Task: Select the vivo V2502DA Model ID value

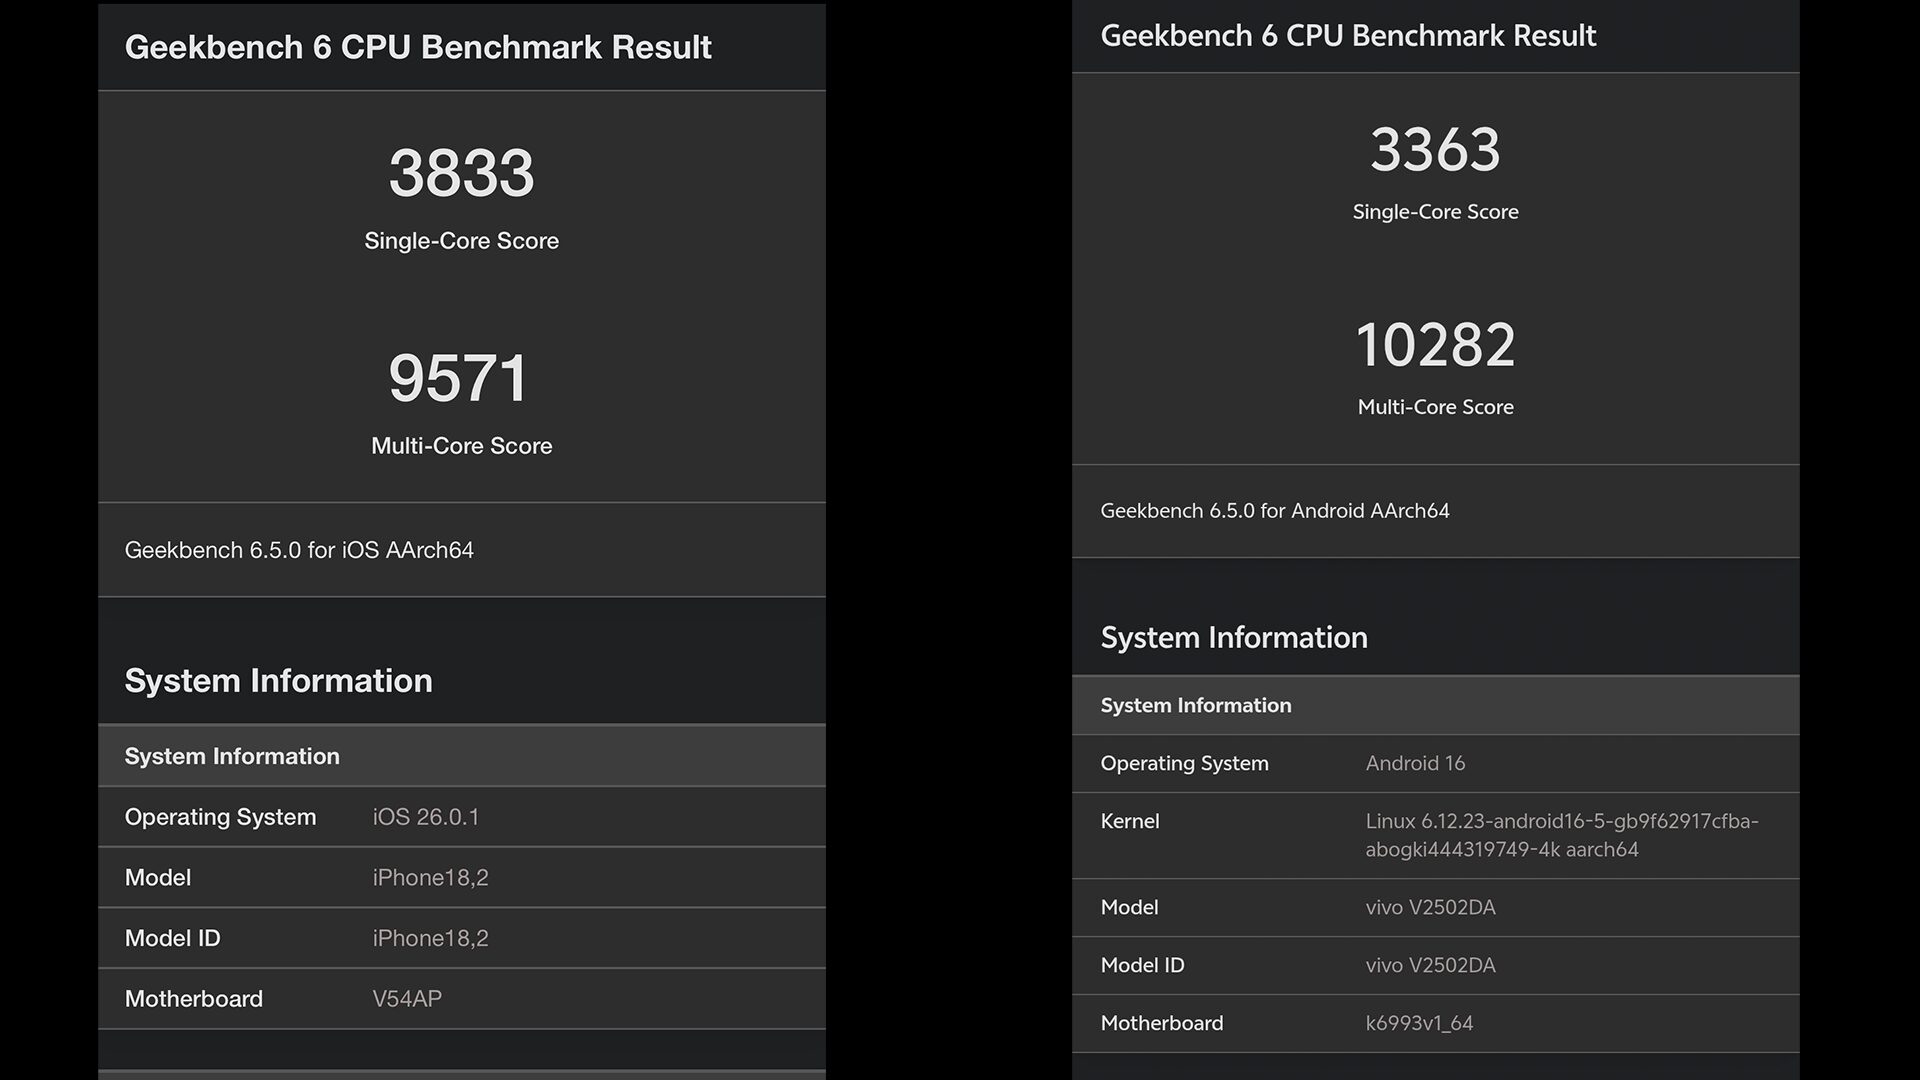Action: click(1430, 965)
